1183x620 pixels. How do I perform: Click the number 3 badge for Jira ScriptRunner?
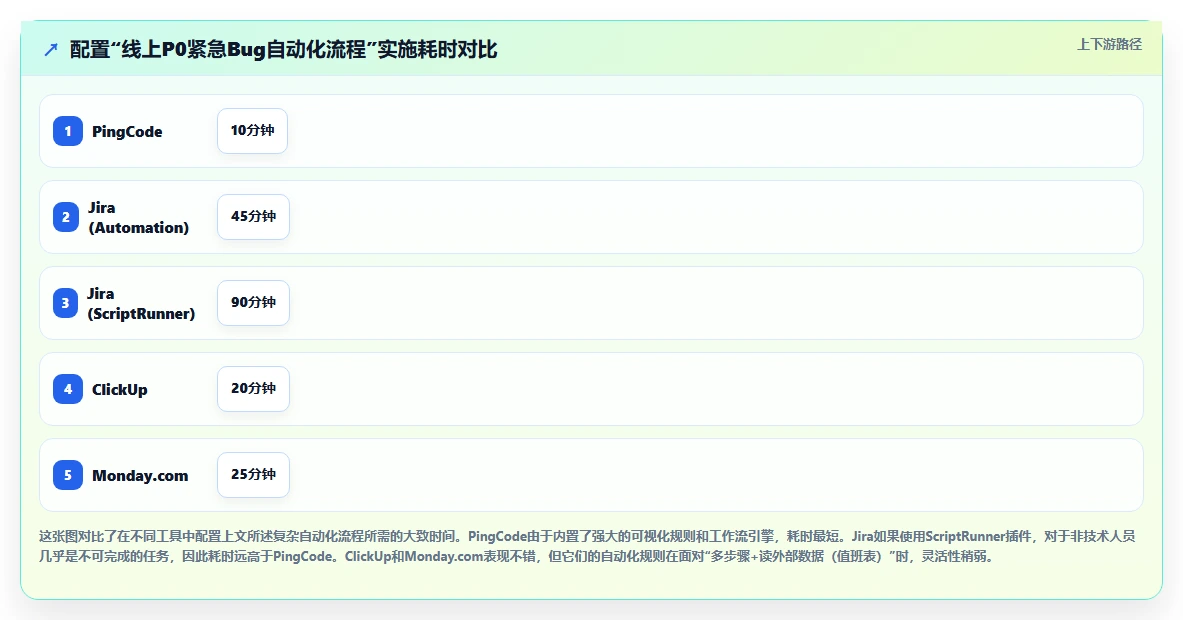[66, 303]
